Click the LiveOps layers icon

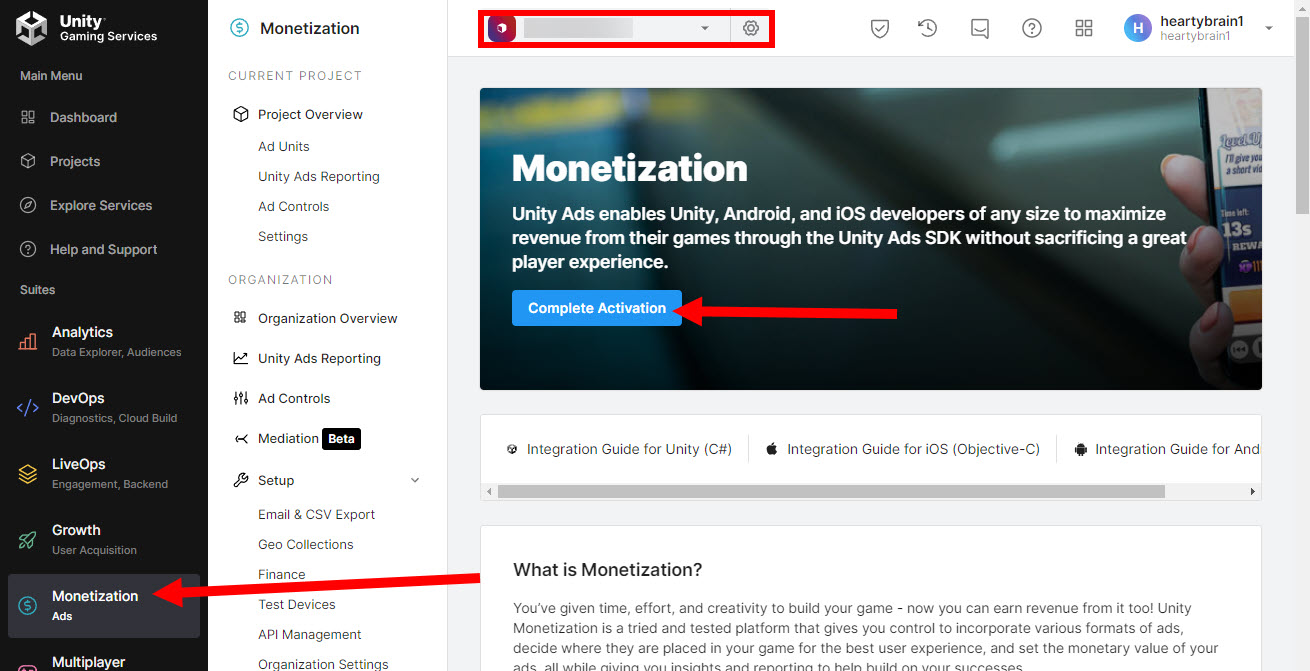(x=28, y=473)
